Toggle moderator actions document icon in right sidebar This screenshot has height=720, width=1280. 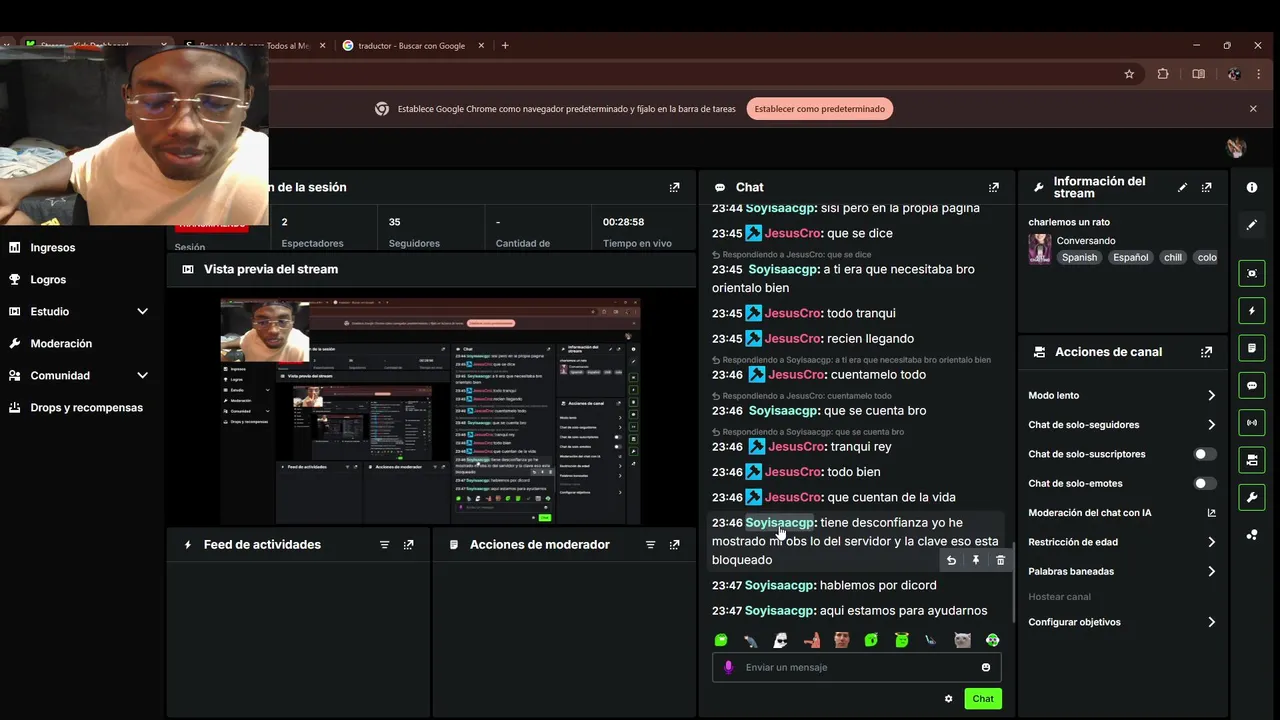1252,348
